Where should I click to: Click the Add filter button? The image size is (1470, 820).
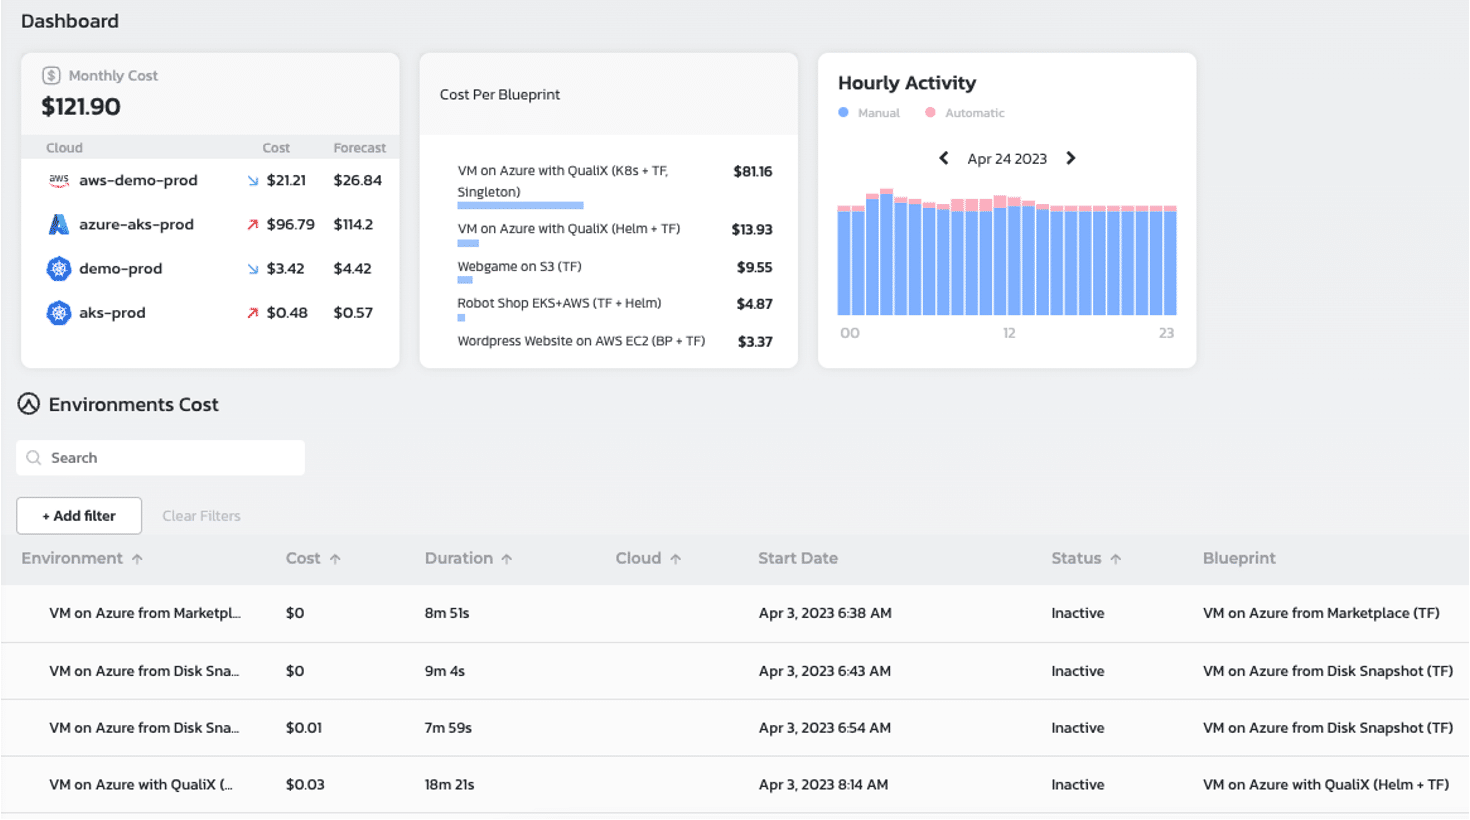(79, 516)
